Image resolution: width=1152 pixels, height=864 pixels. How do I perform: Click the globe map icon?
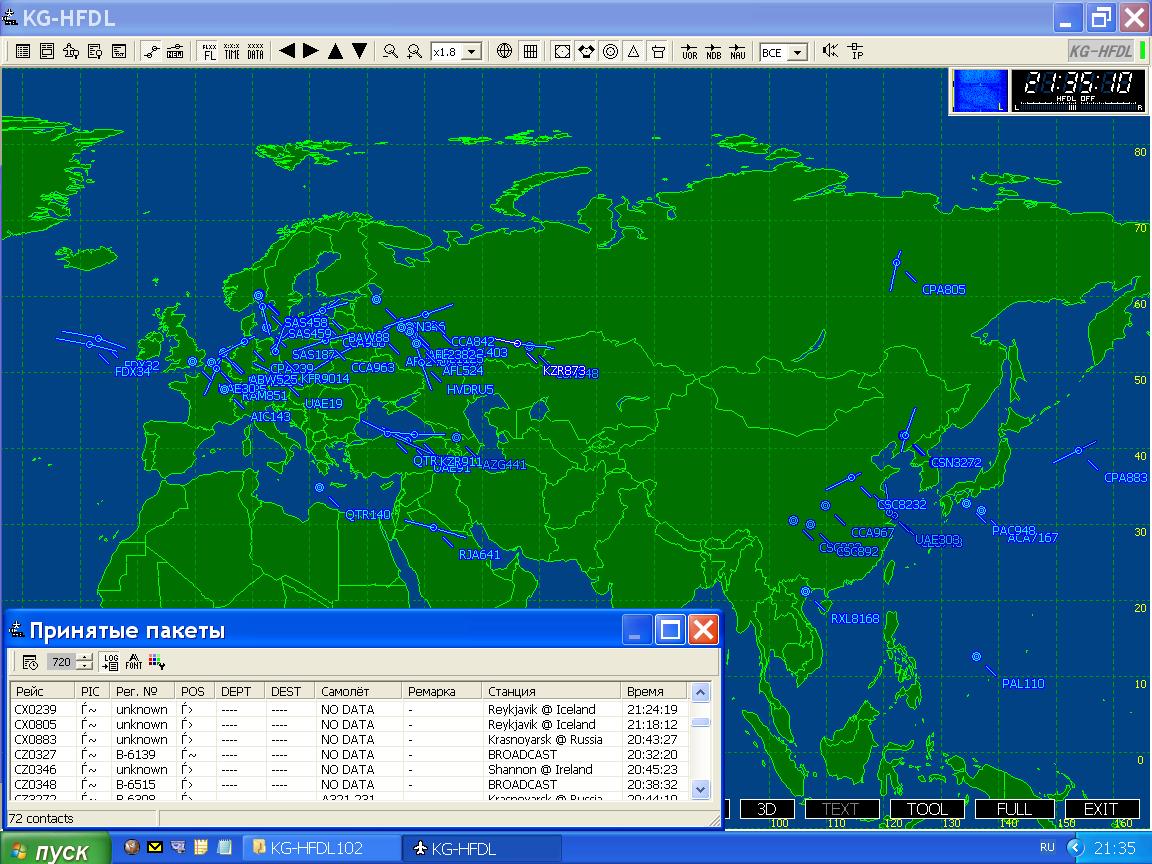505,51
